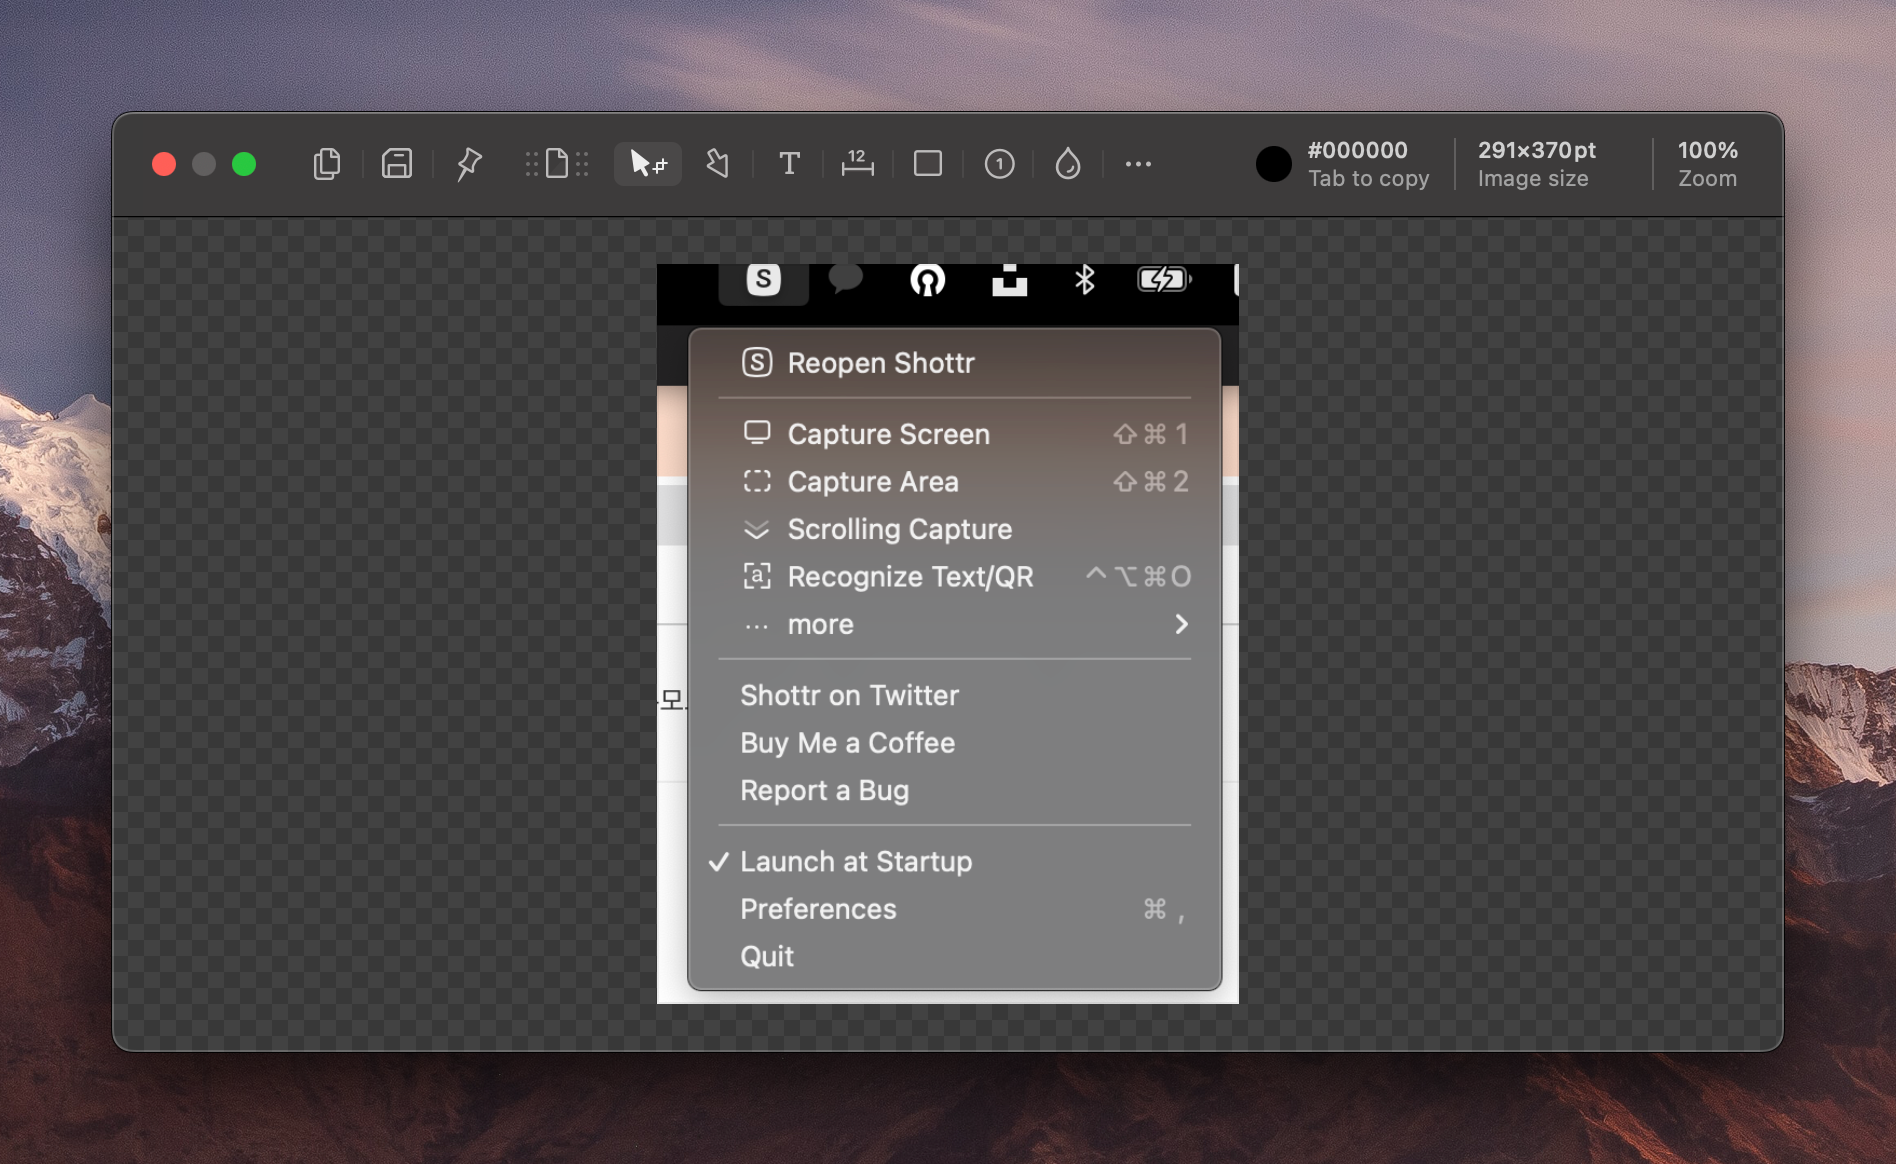1896x1164 pixels.
Task: Open Preferences from the menu
Action: 955,909
